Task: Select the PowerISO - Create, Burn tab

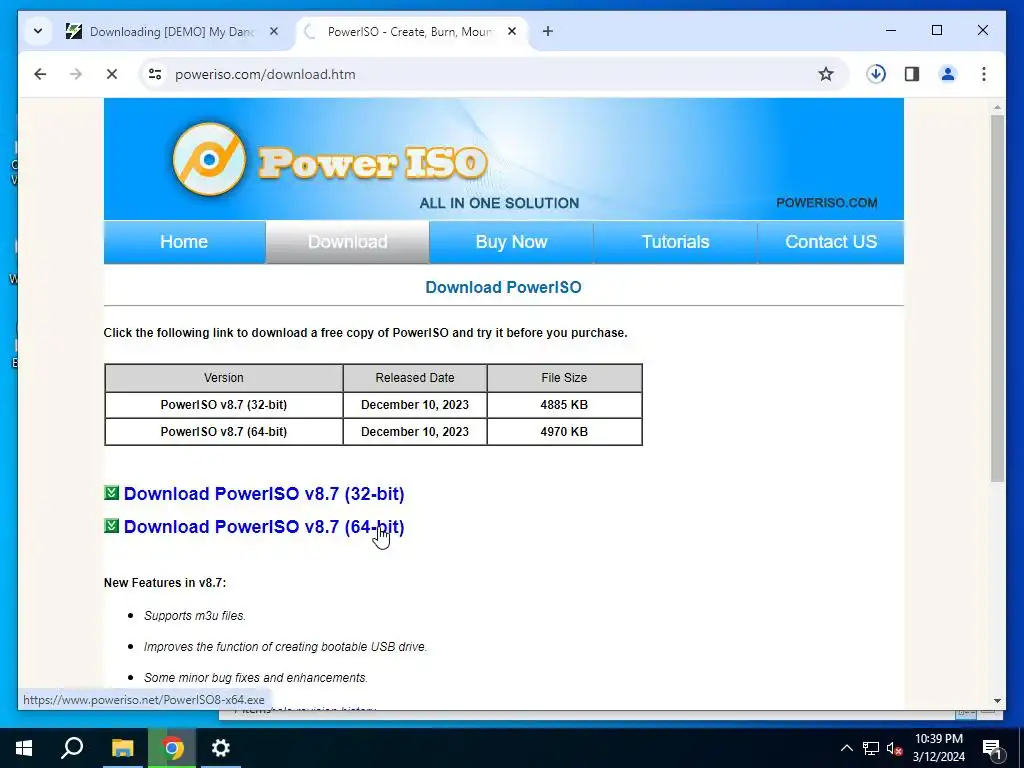Action: coord(410,31)
